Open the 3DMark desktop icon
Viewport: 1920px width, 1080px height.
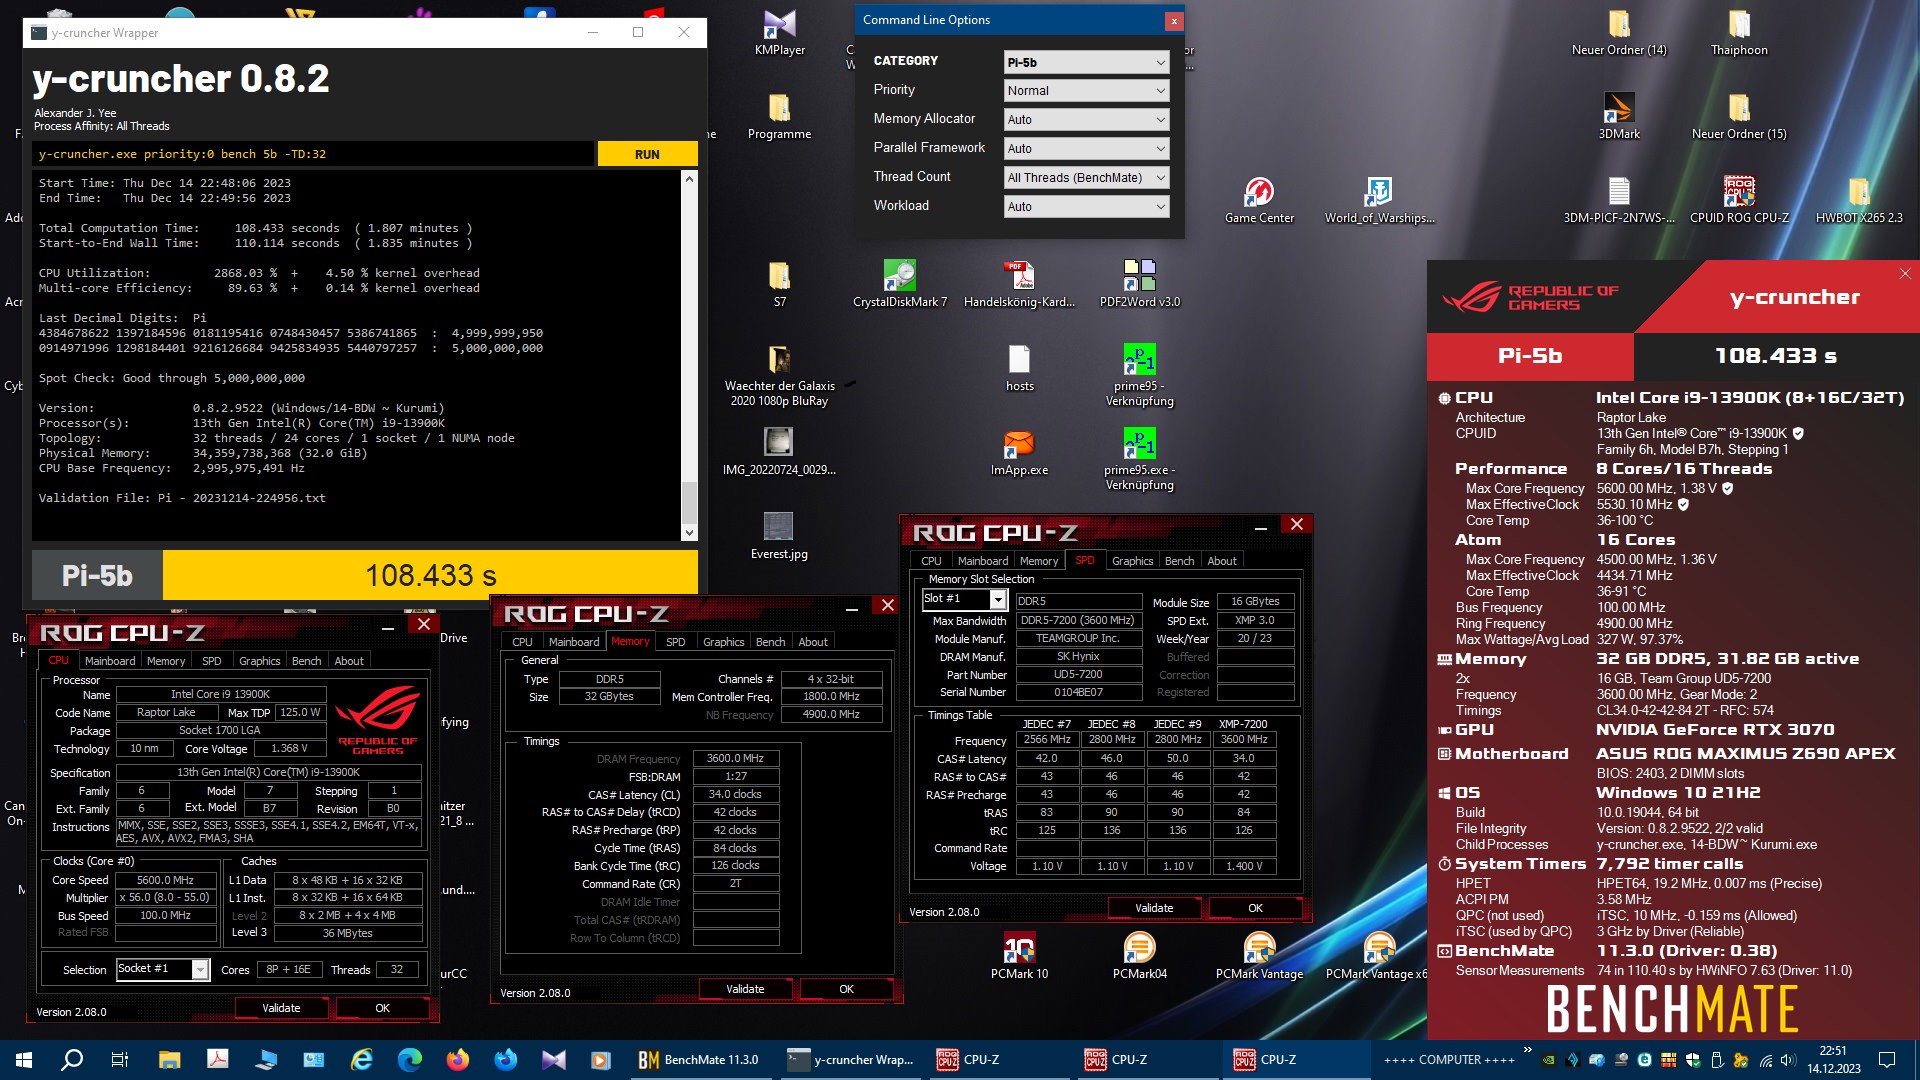pyautogui.click(x=1618, y=115)
